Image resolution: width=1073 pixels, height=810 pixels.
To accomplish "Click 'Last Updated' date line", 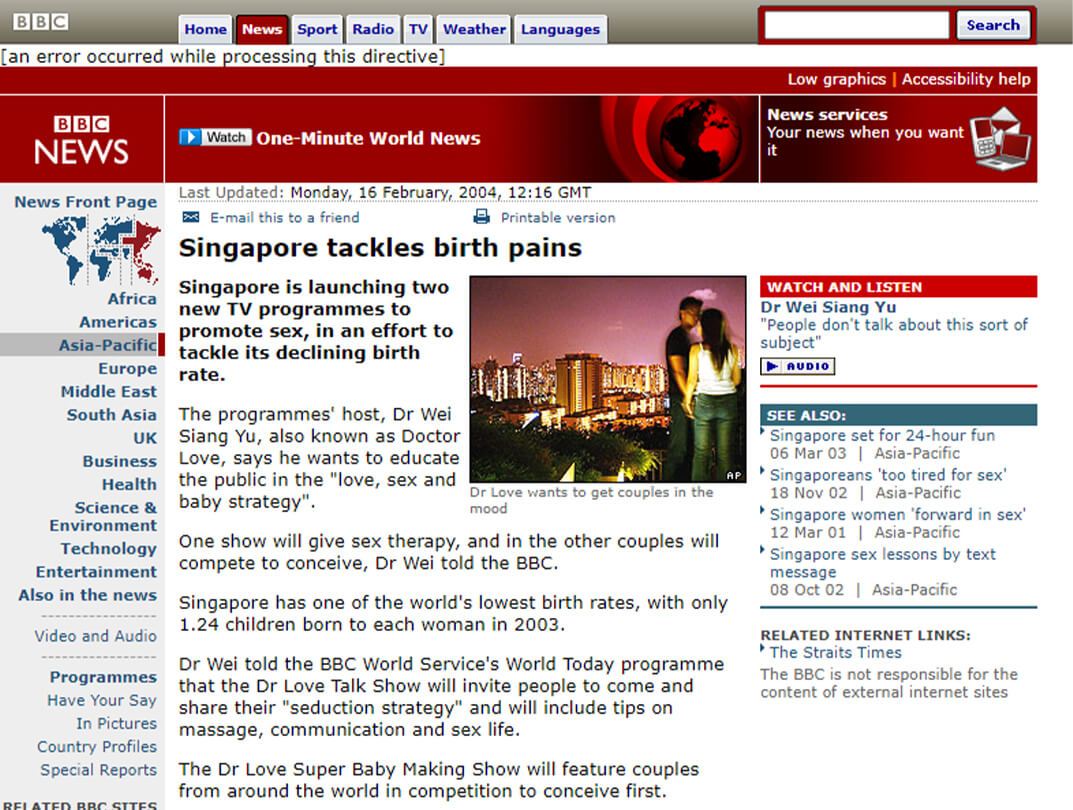I will [385, 193].
